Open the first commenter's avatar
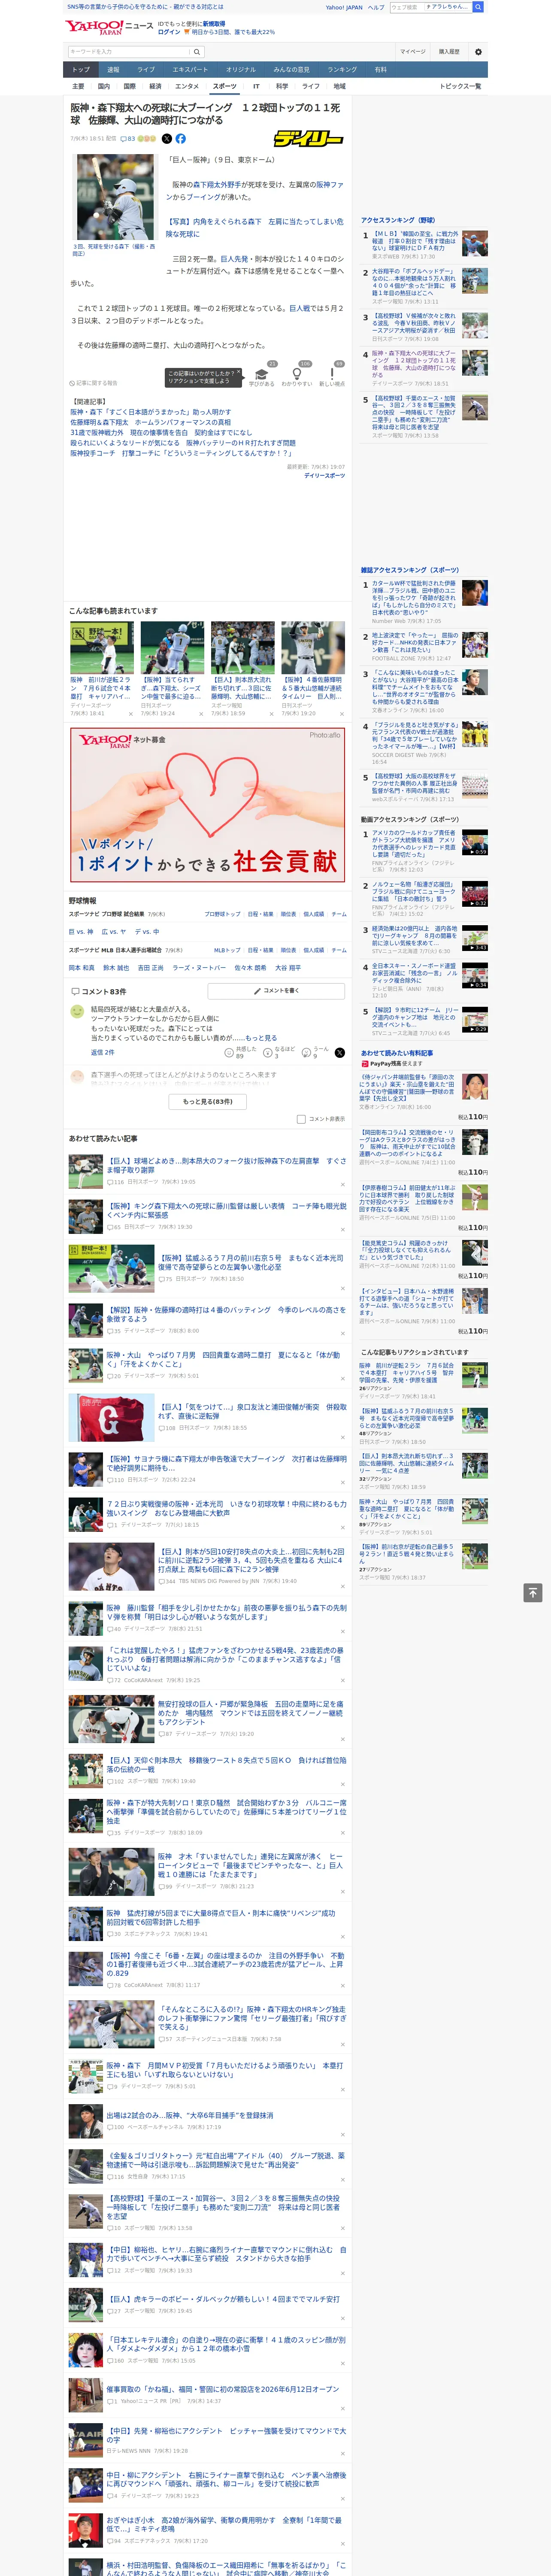The width and height of the screenshot is (551, 2576). 77,1012
